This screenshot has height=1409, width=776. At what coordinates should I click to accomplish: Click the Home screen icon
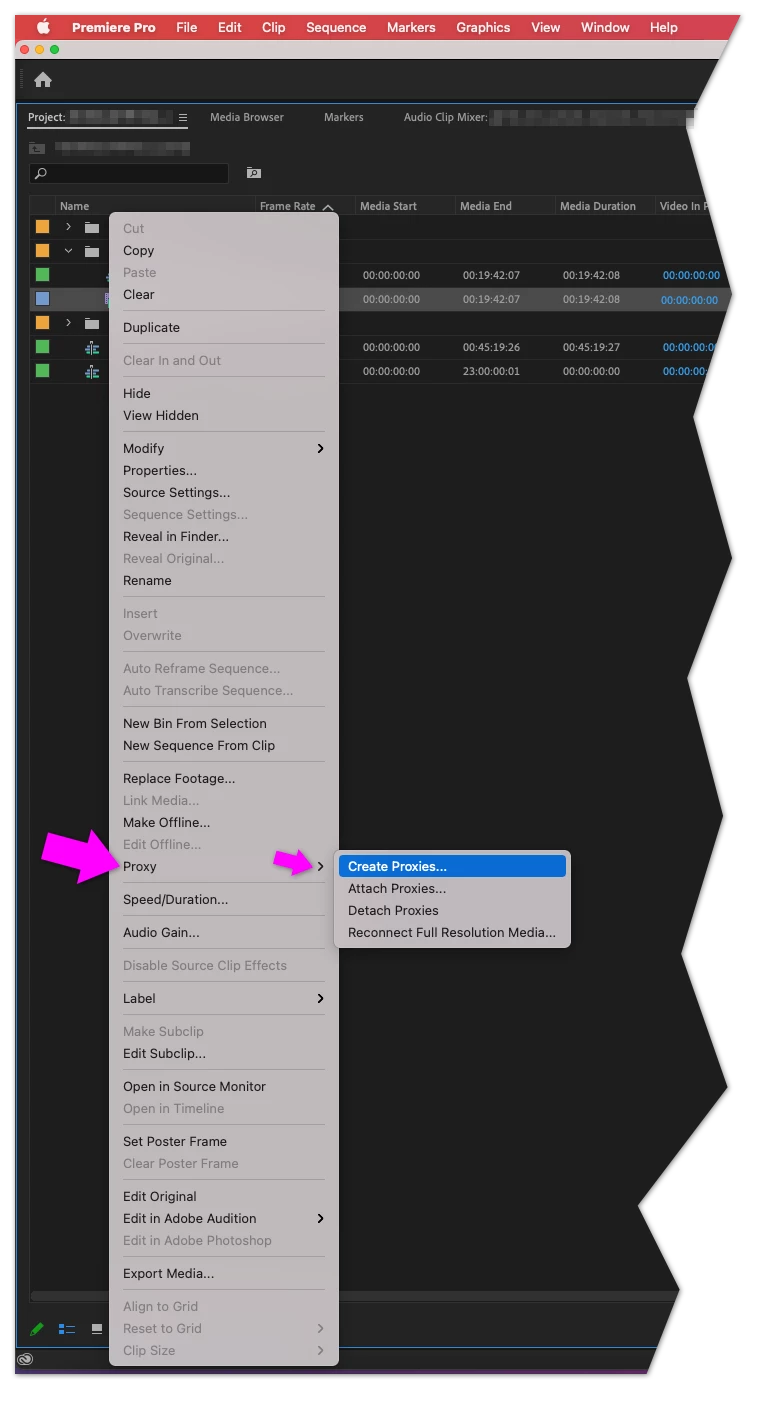click(43, 80)
